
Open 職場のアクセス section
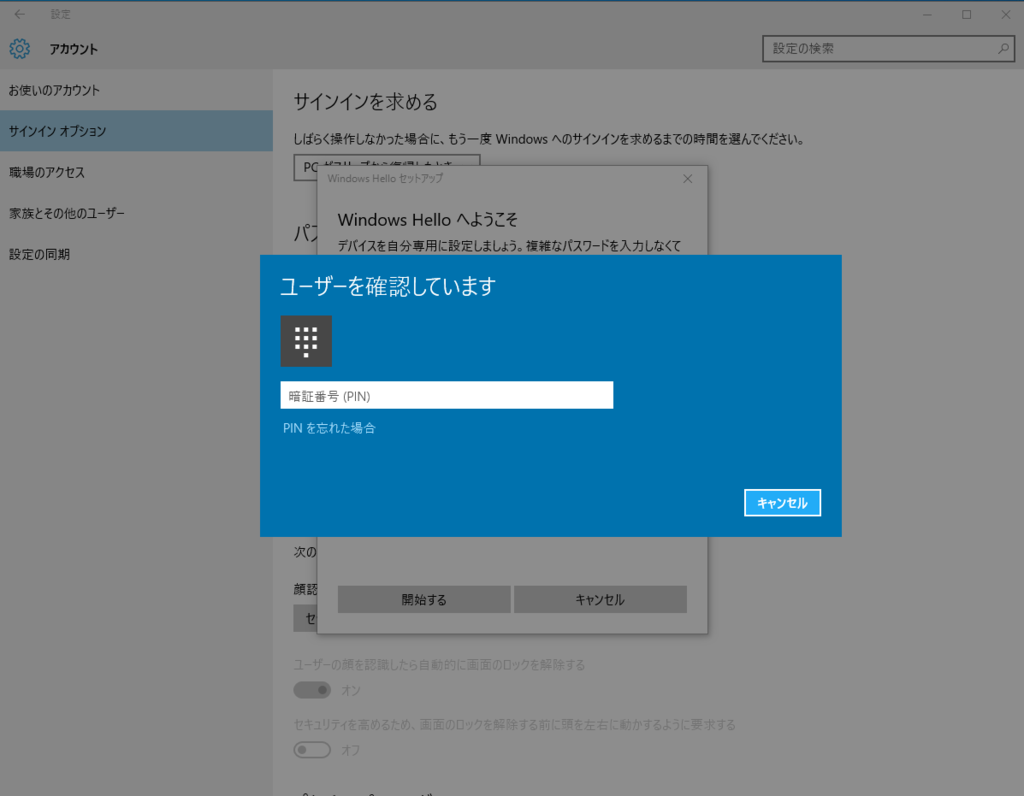pos(136,172)
